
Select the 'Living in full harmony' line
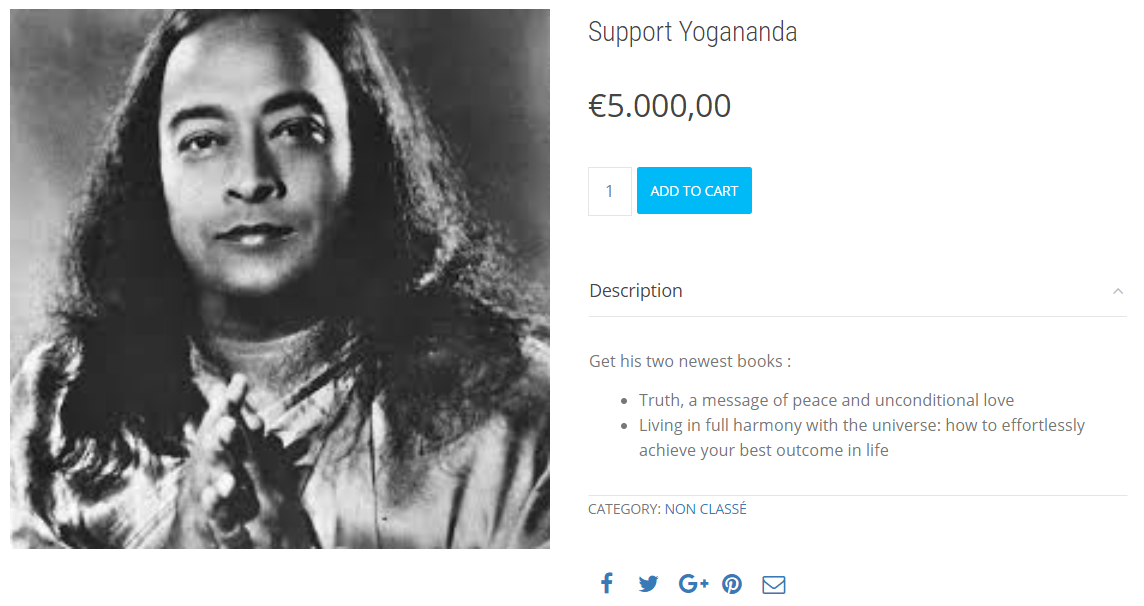862,425
